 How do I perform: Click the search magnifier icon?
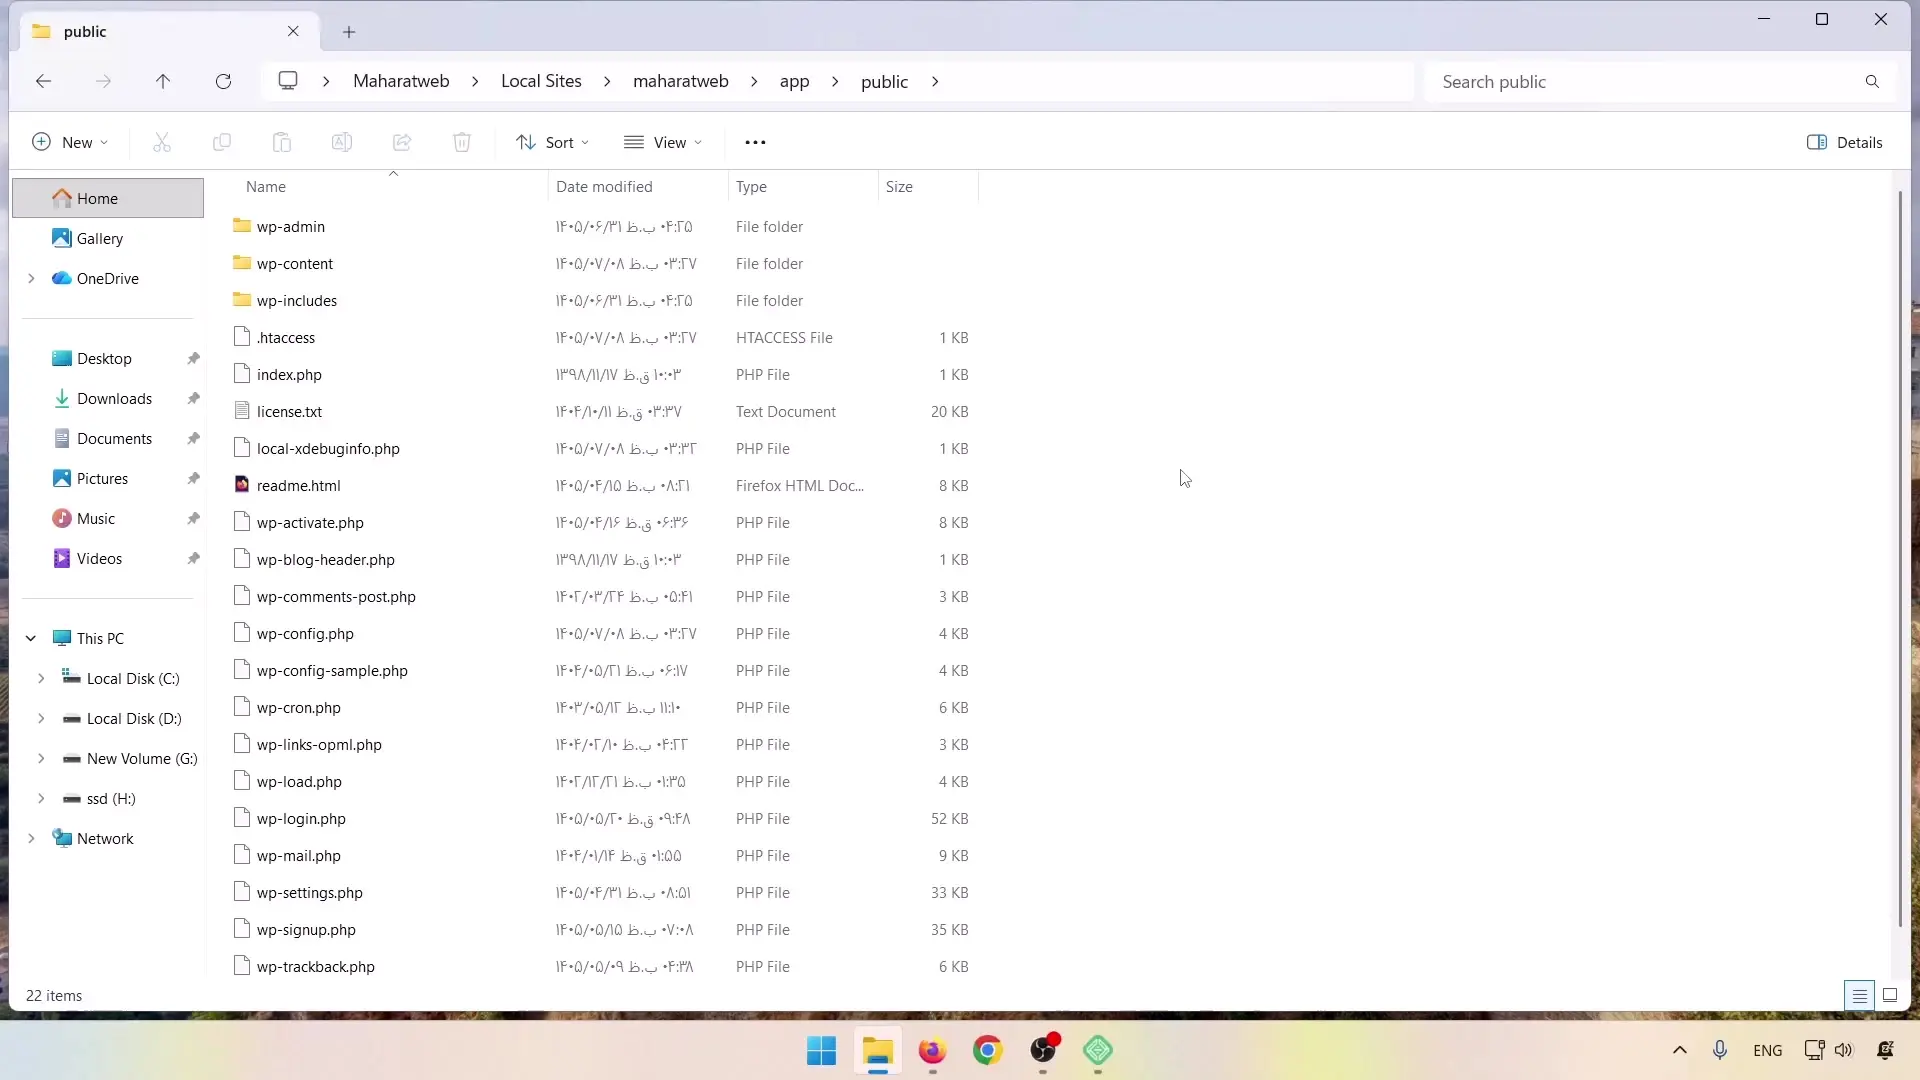pyautogui.click(x=1872, y=81)
